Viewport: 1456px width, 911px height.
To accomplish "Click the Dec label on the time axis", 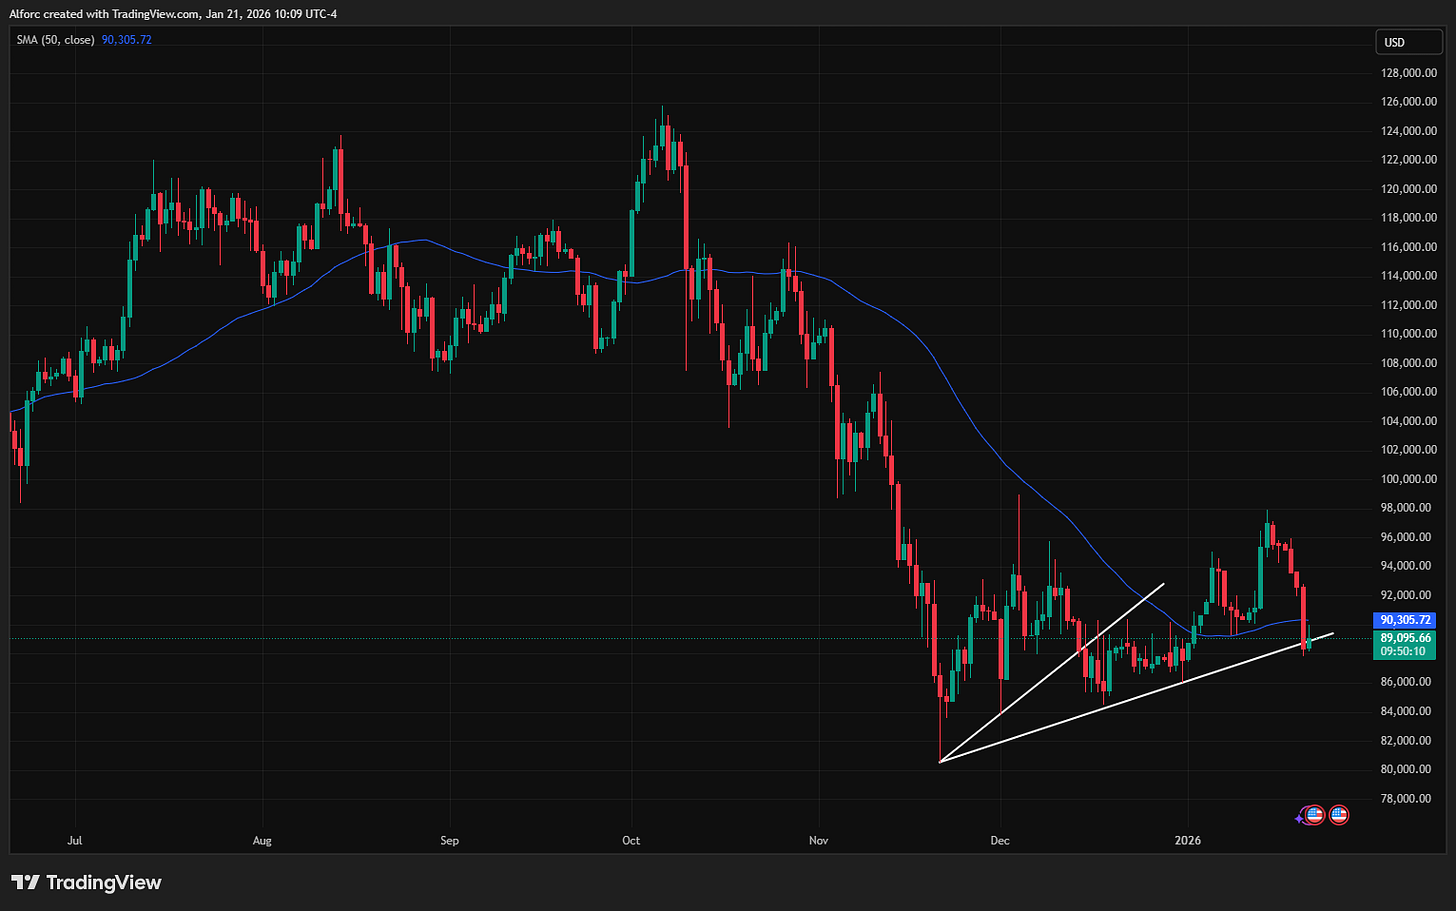I will click(1000, 841).
